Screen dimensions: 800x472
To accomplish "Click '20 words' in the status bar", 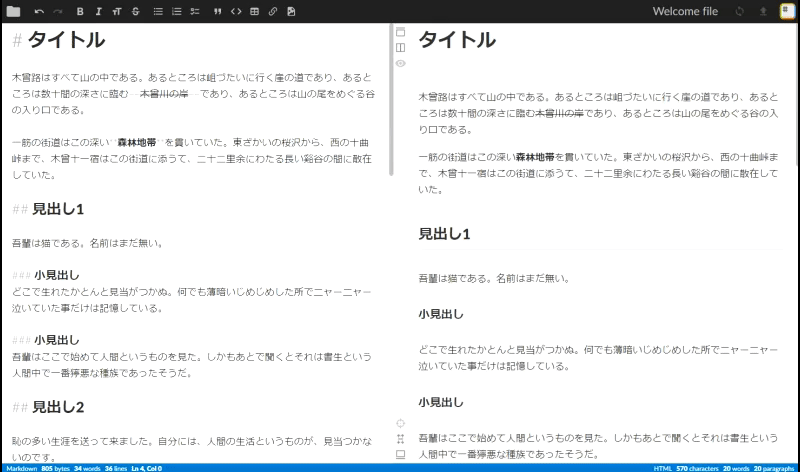I will 736,468.
